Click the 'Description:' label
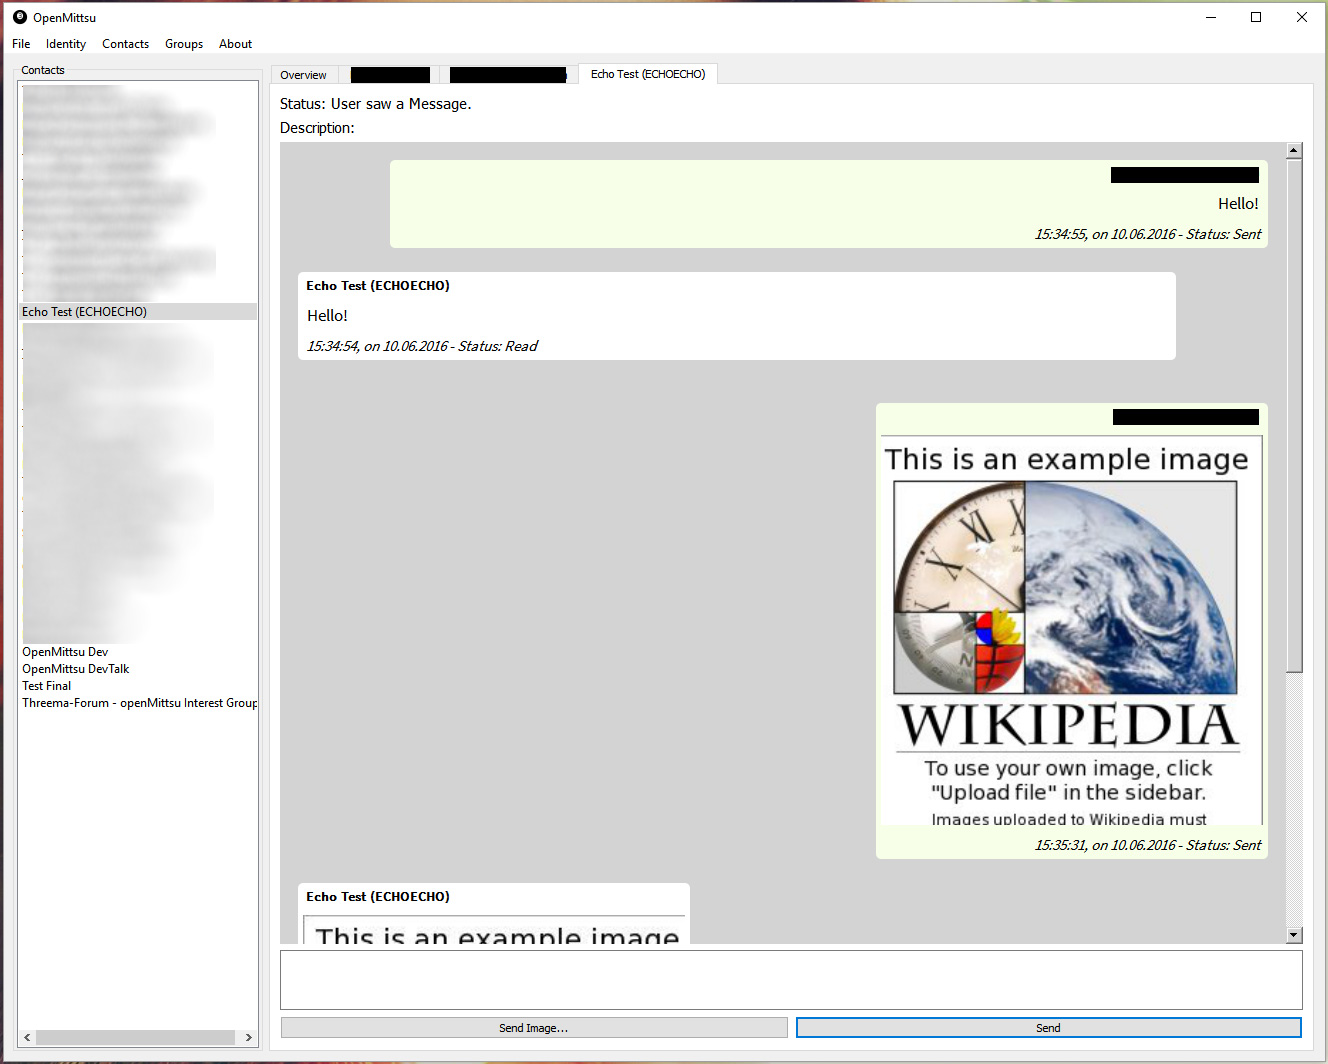 (317, 128)
